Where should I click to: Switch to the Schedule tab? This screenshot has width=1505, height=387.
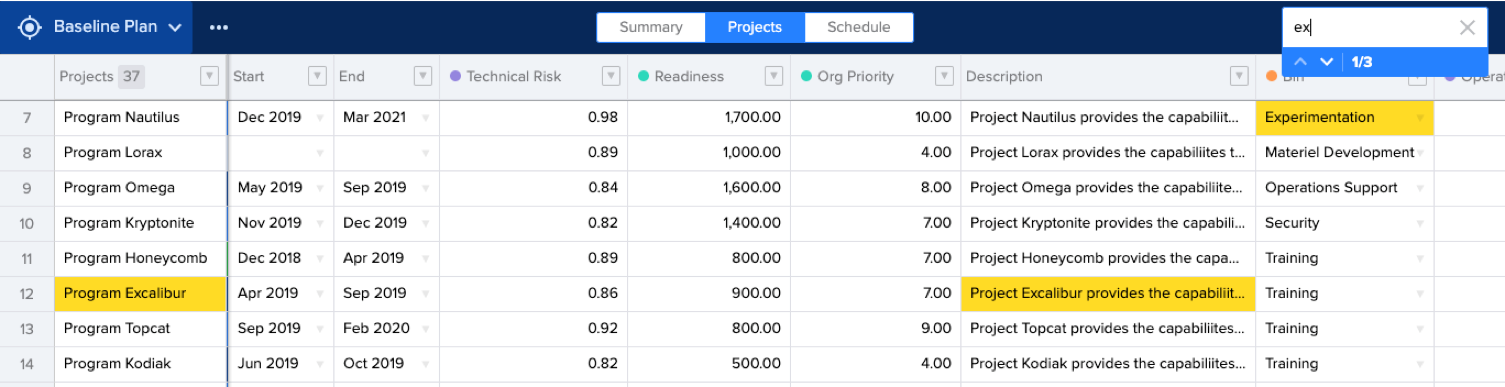pyautogui.click(x=859, y=28)
